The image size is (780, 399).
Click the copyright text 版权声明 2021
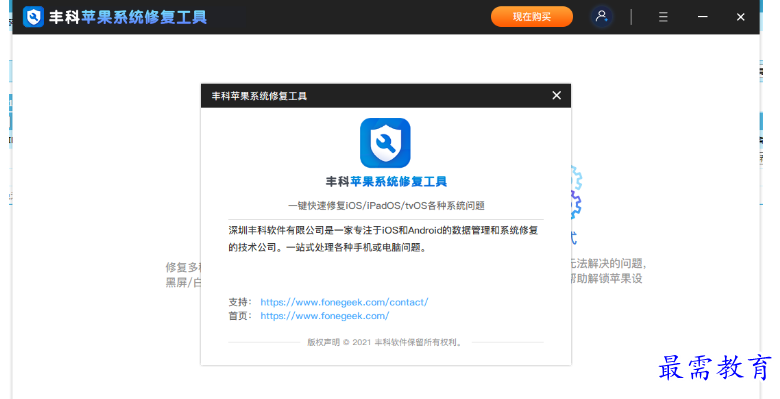click(386, 342)
